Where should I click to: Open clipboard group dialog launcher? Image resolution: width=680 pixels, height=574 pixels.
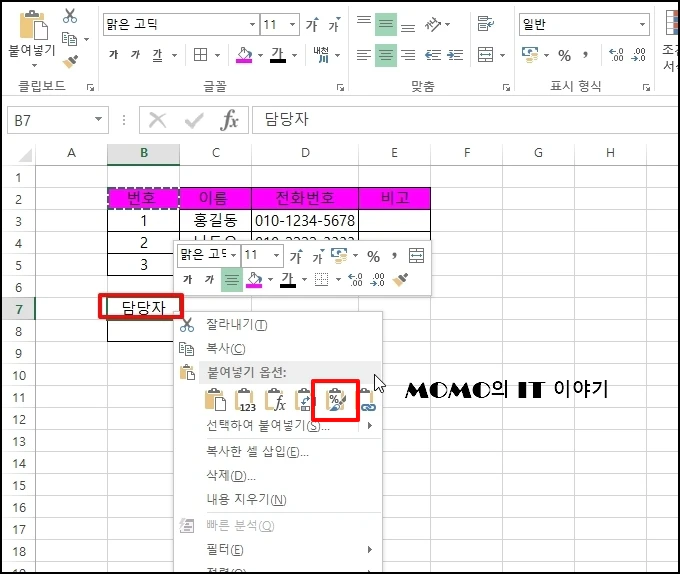click(x=90, y=88)
